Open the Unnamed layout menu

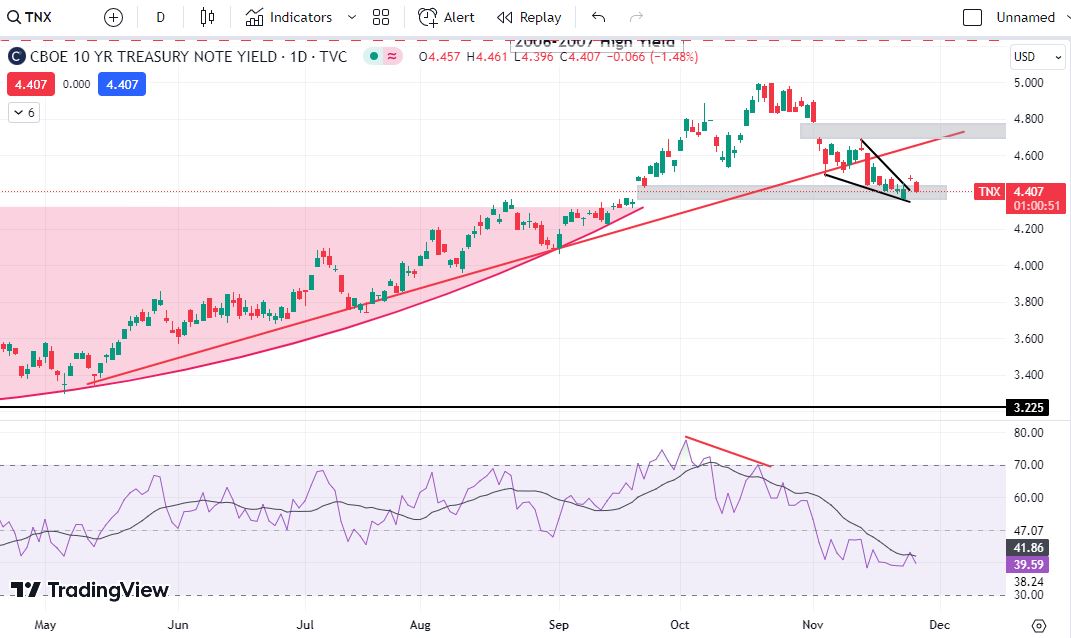(1026, 17)
